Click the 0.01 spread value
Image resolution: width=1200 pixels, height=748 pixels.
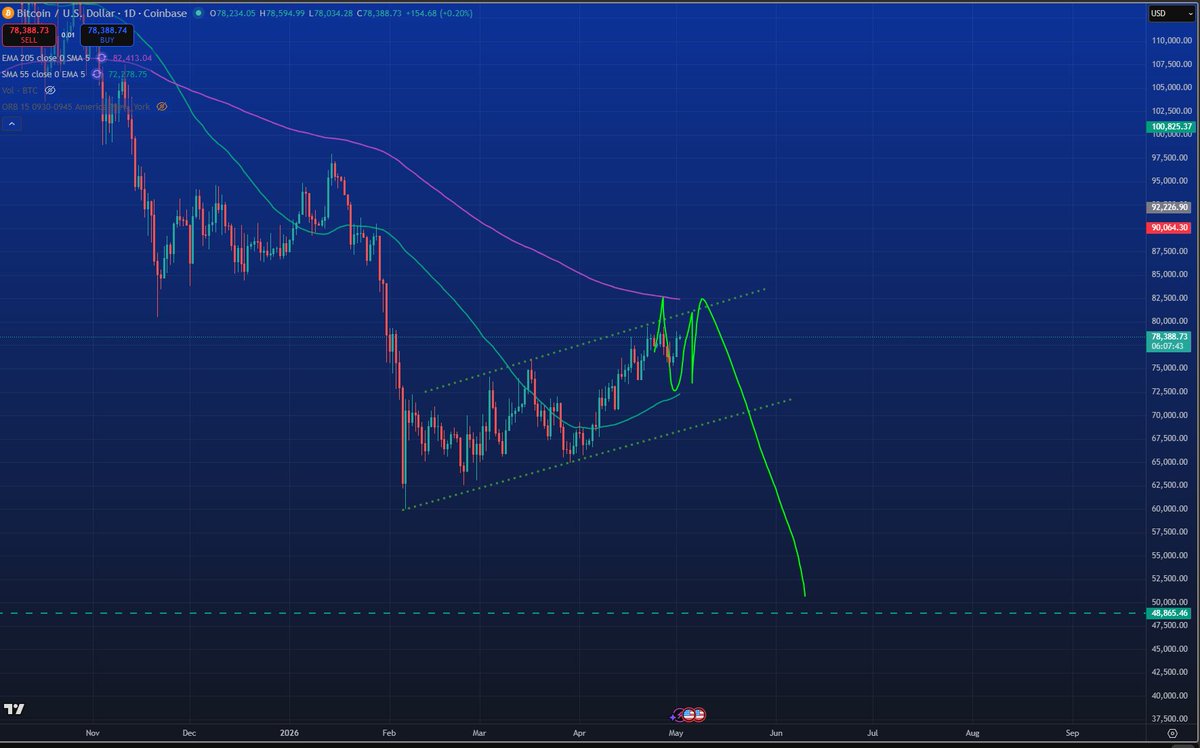(x=68, y=35)
